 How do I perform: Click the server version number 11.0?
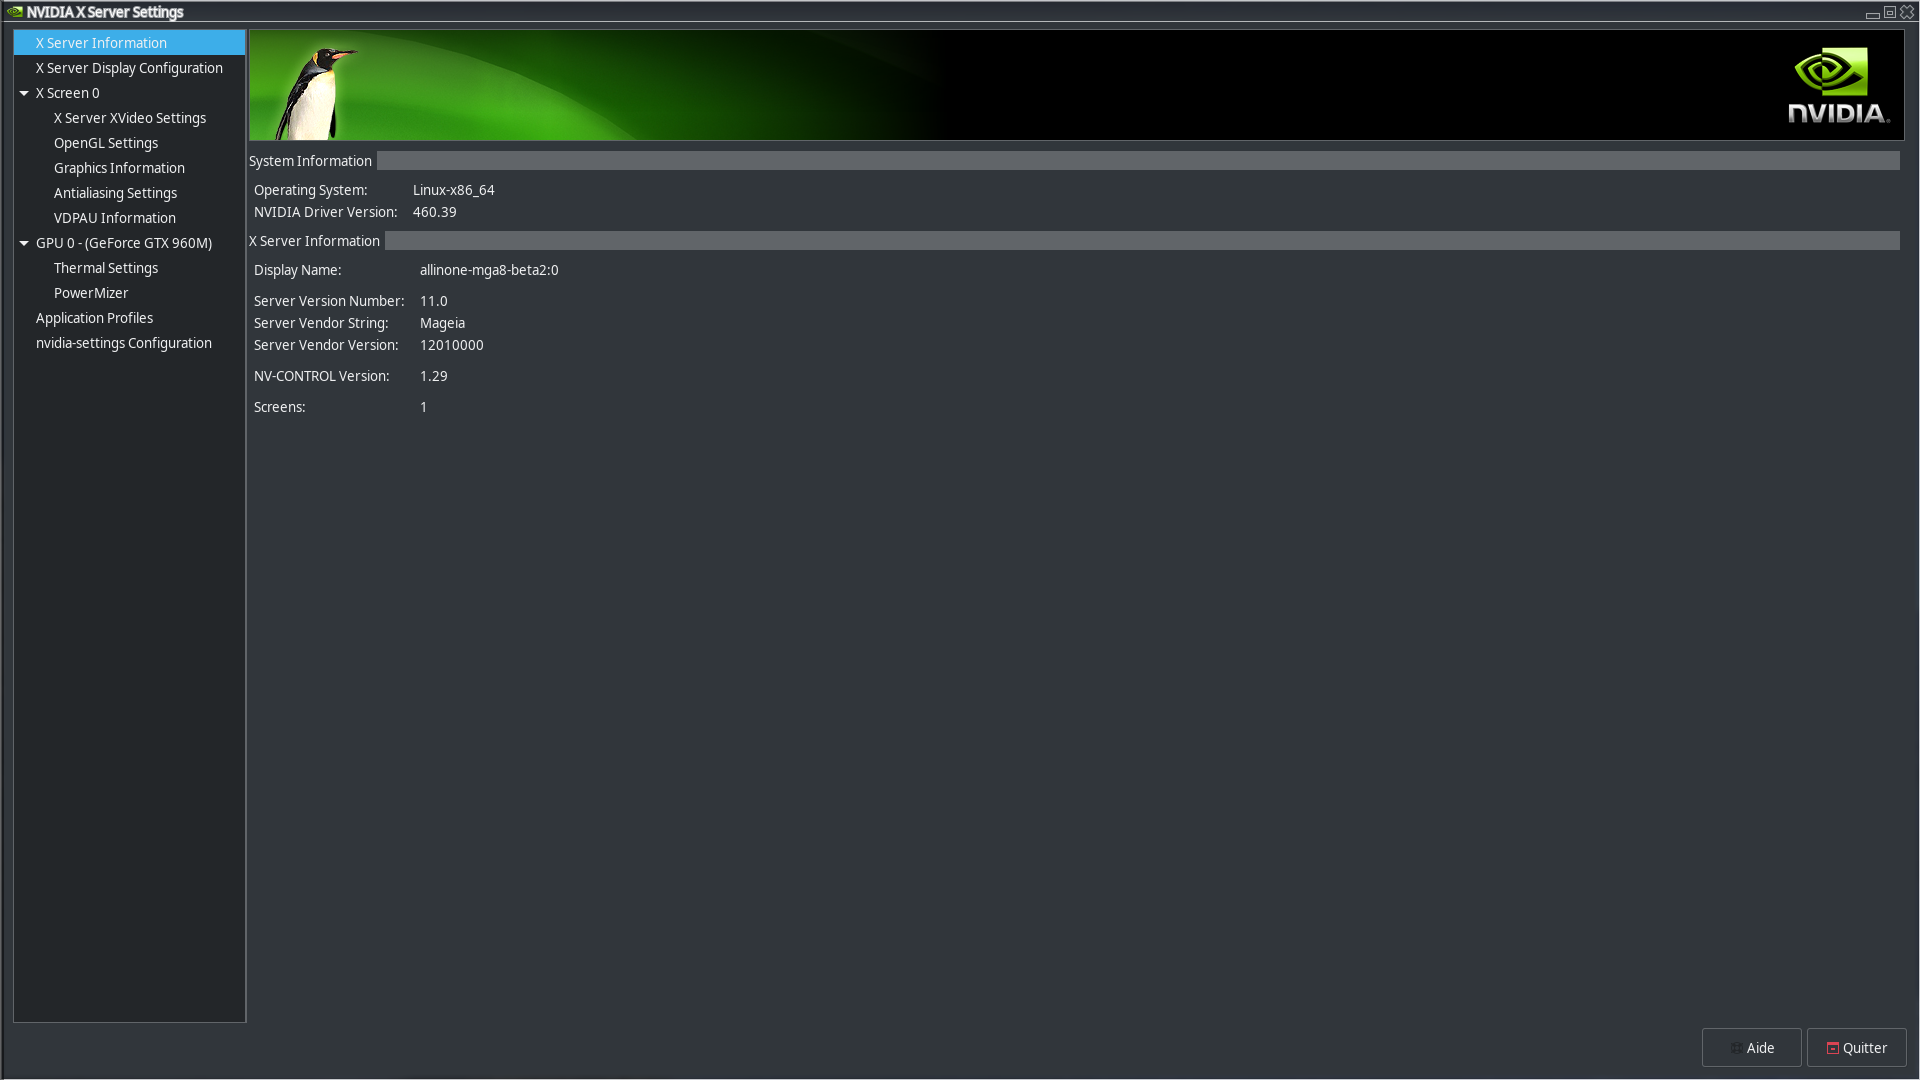[x=433, y=301]
